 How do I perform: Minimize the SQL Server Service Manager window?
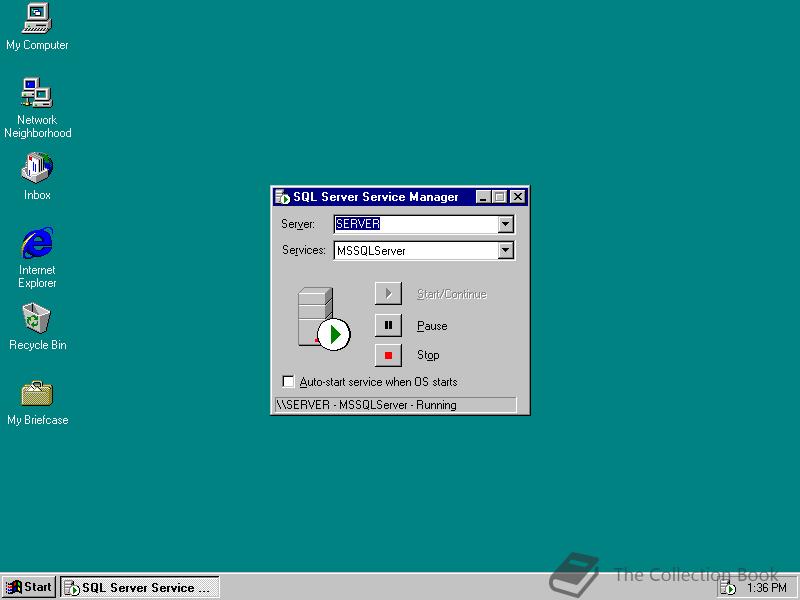pos(483,197)
